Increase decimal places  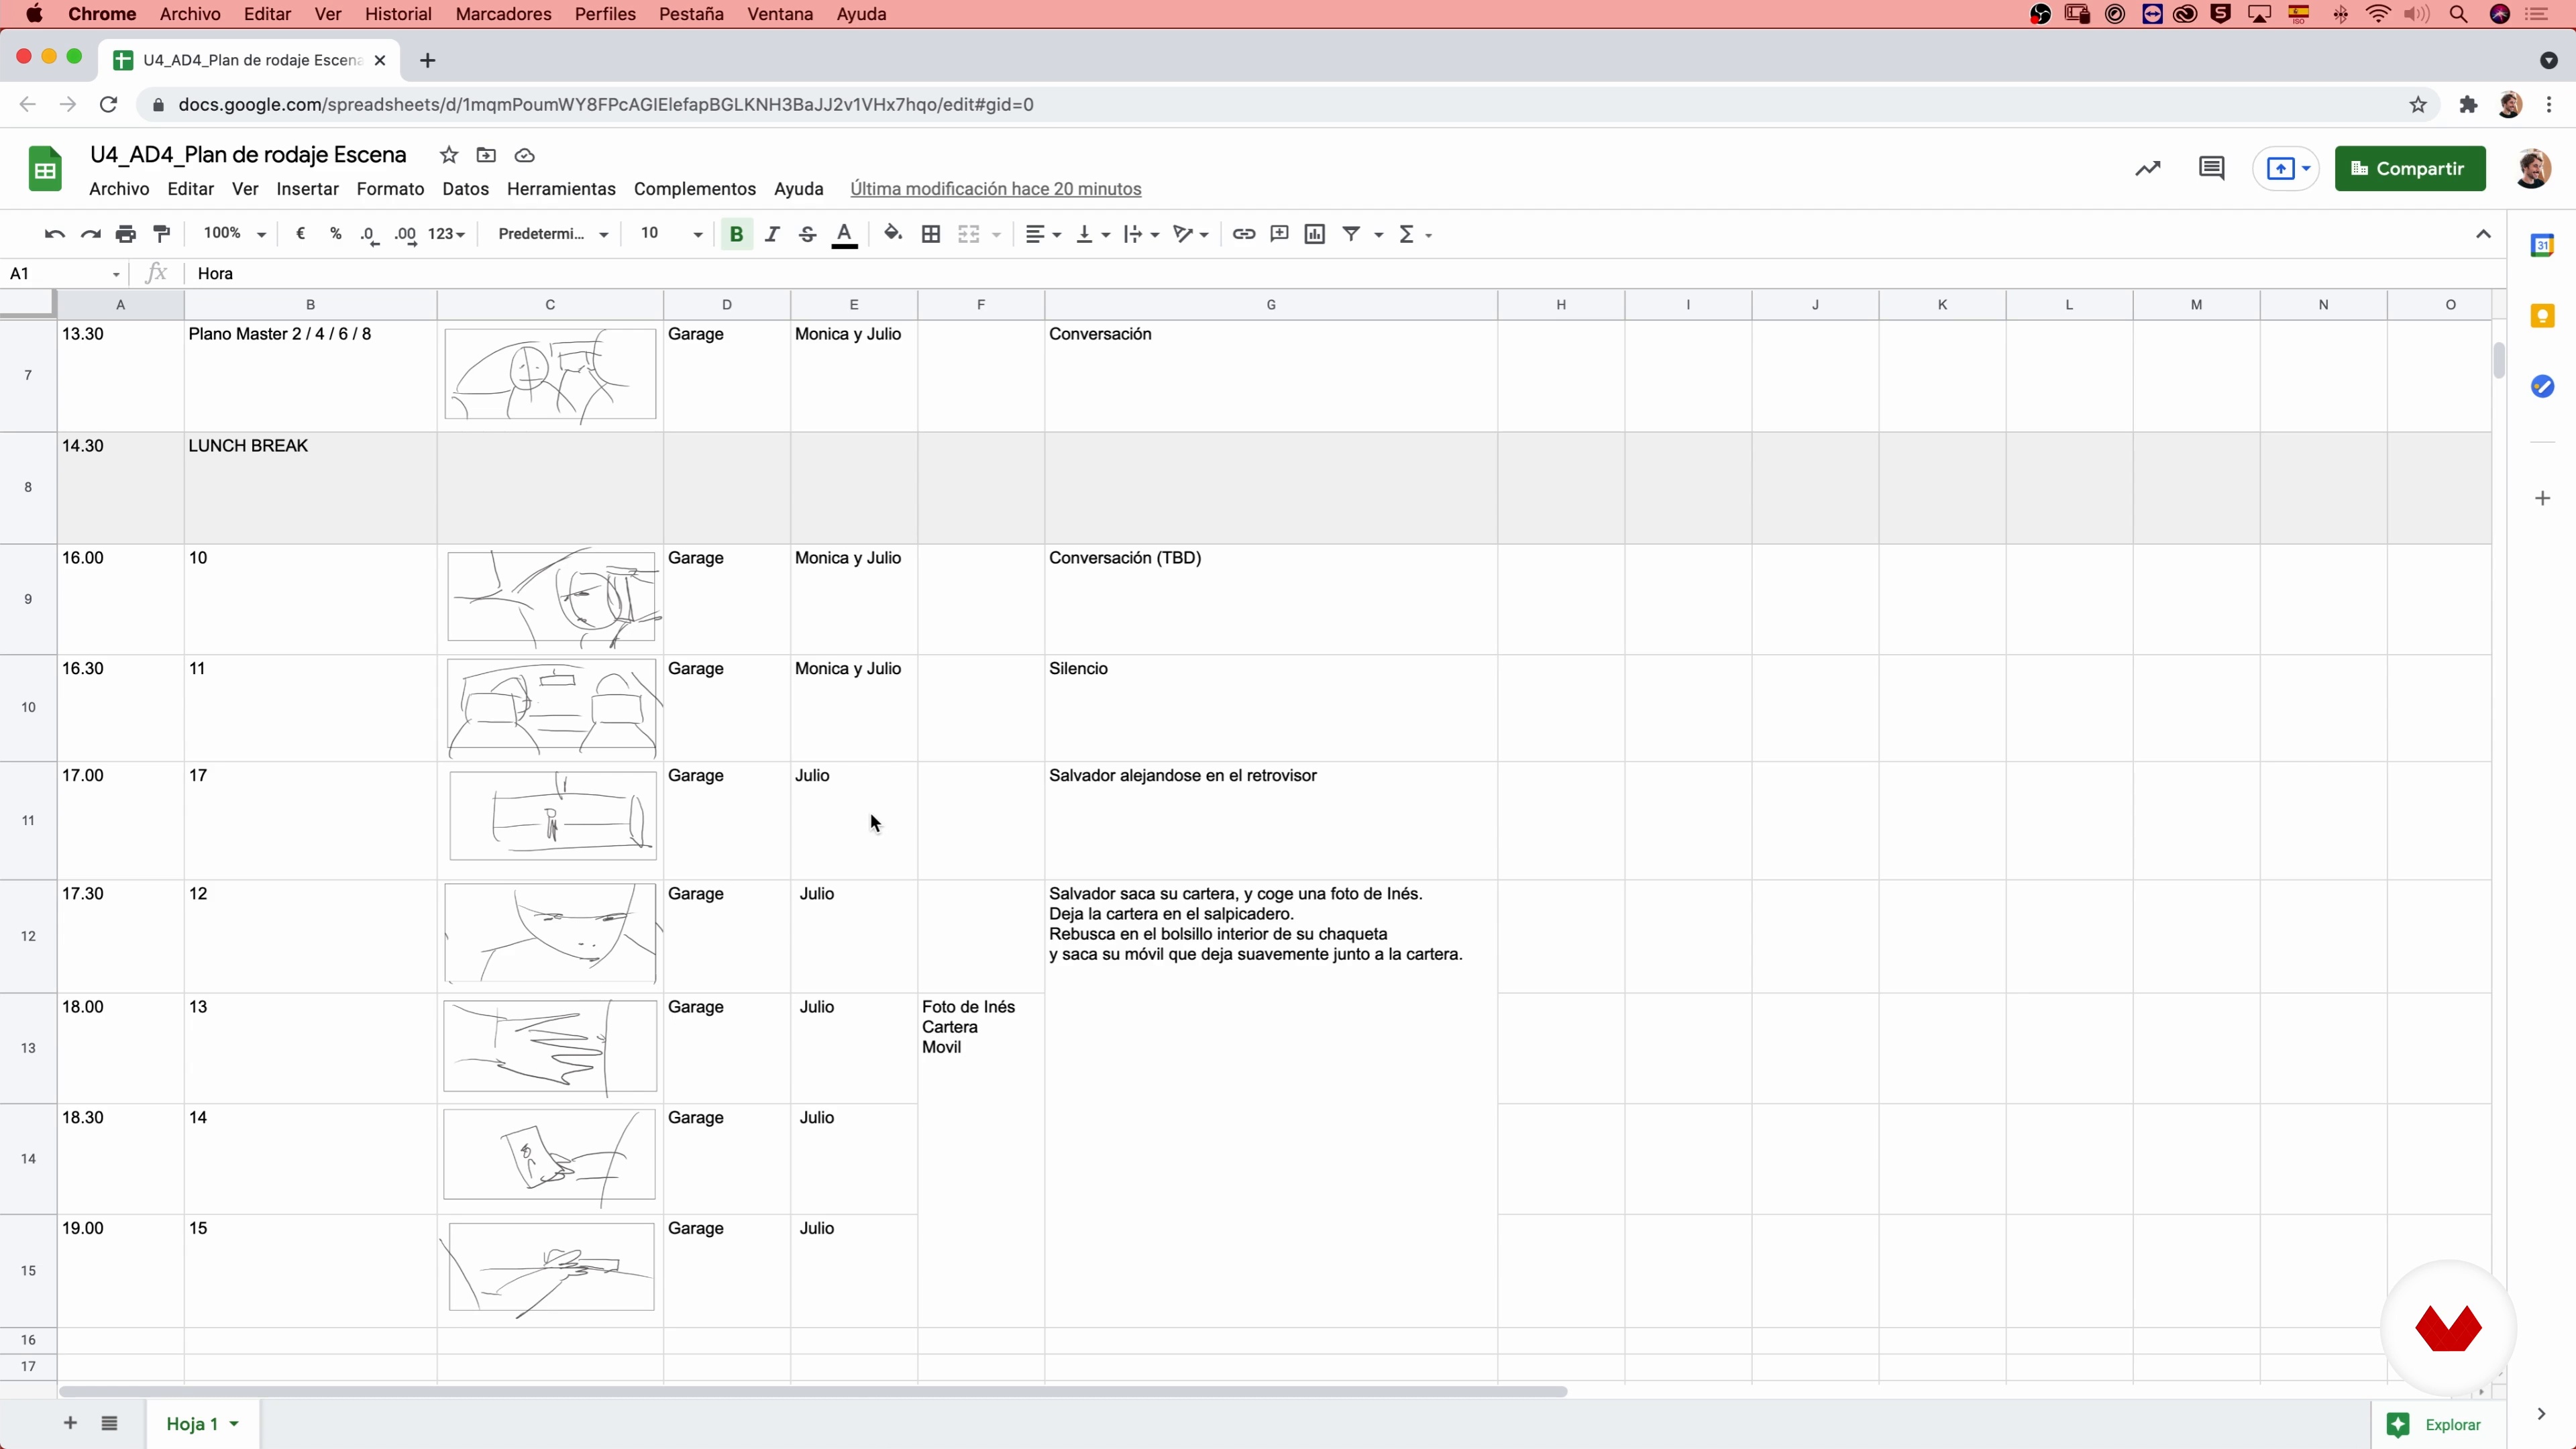pos(405,234)
